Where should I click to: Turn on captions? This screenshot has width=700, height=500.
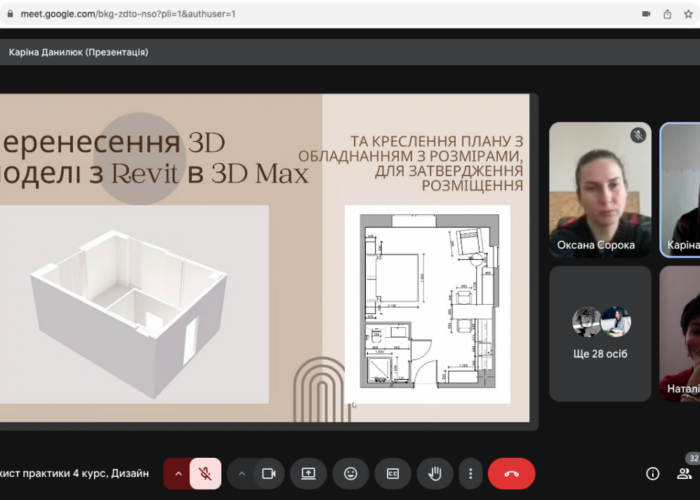[x=393, y=473]
